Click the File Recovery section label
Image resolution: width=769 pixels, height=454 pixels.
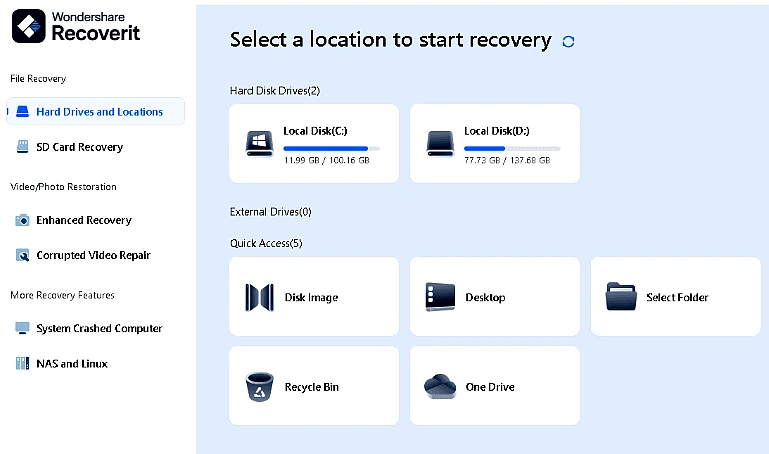coord(38,78)
